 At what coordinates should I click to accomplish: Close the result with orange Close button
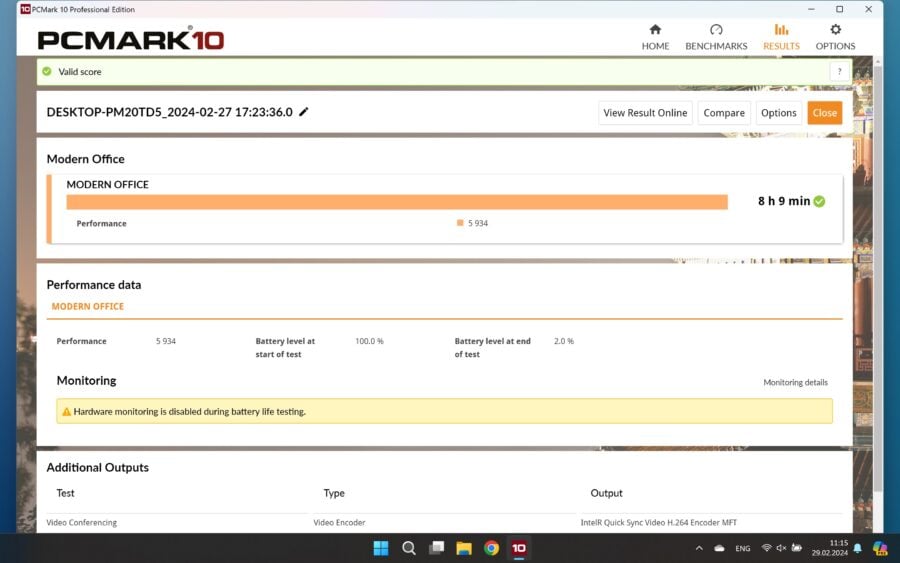click(x=824, y=113)
